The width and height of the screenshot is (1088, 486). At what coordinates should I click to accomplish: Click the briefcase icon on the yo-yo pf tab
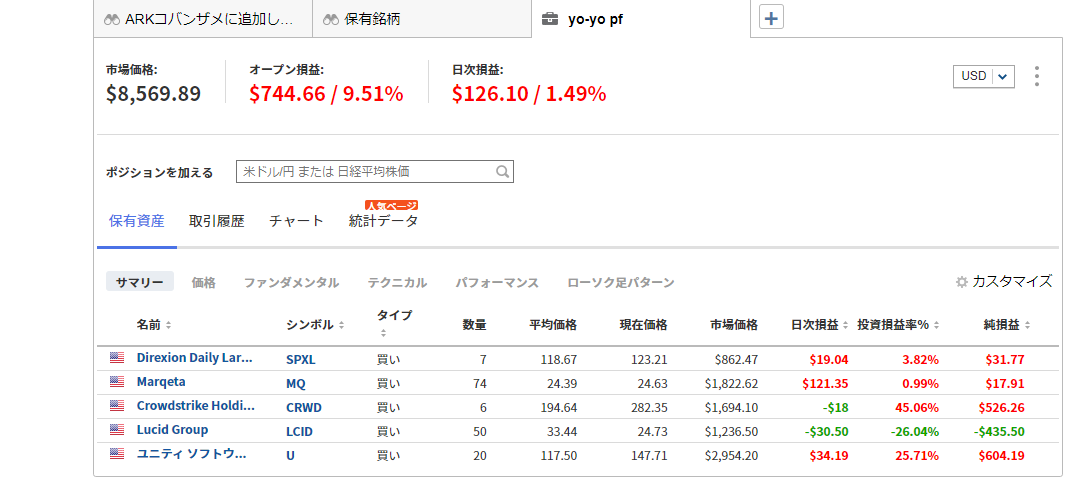click(549, 19)
